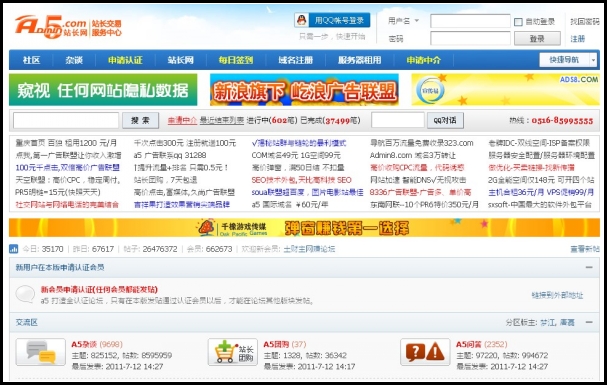Click the 重庆首页 百独 租用1200元/月 ad
This screenshot has height=385, width=607.
pyautogui.click(x=66, y=143)
